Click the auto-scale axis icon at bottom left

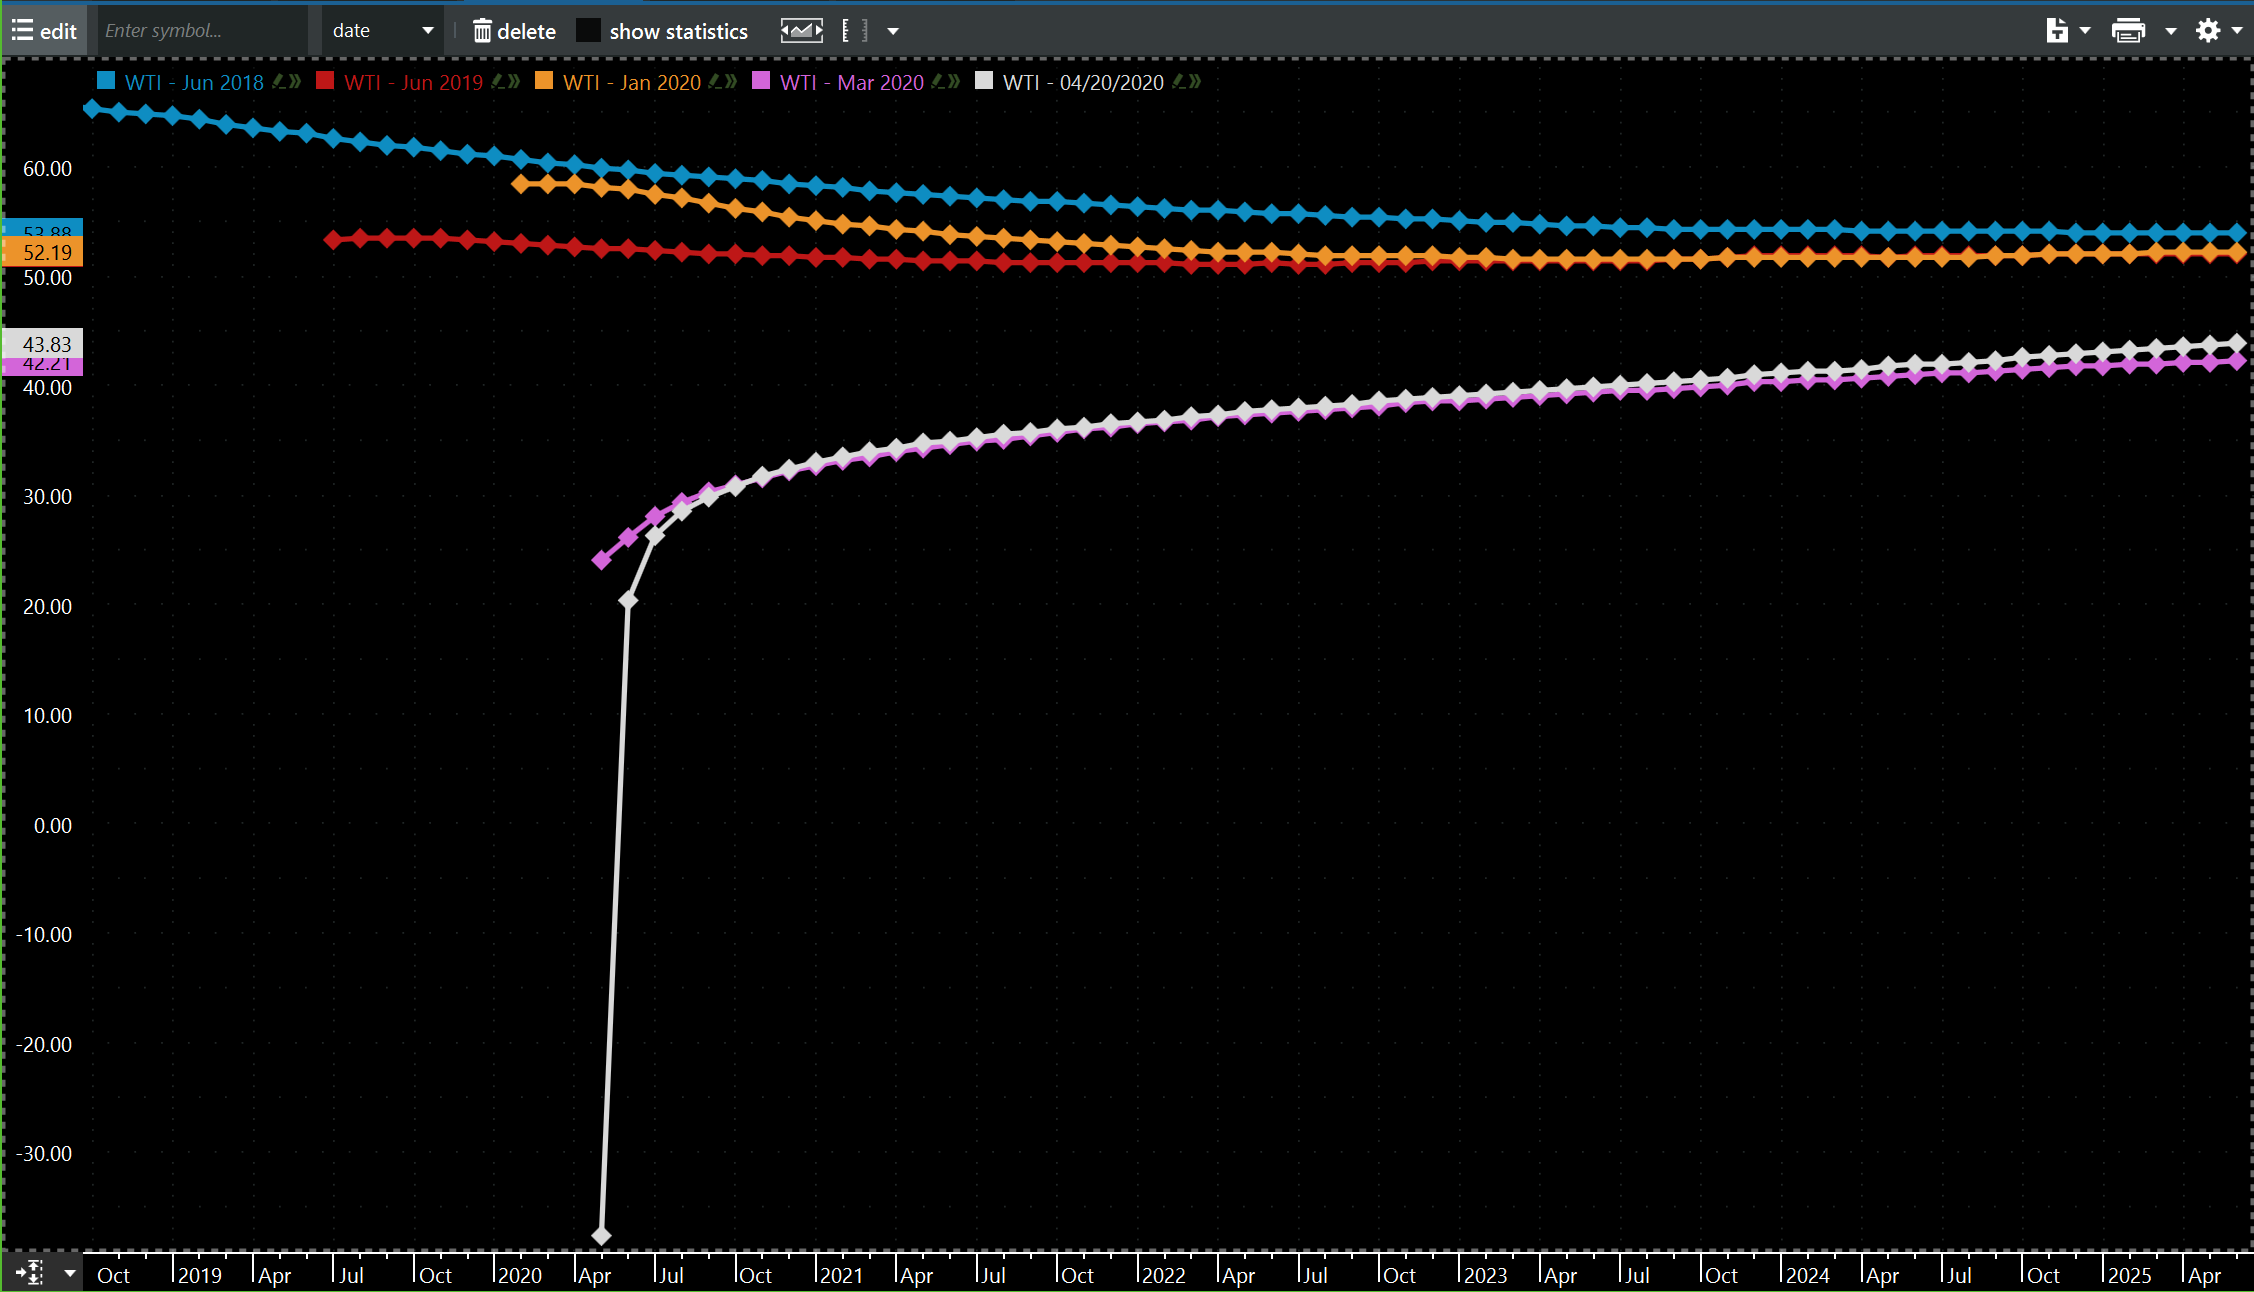pos(29,1273)
